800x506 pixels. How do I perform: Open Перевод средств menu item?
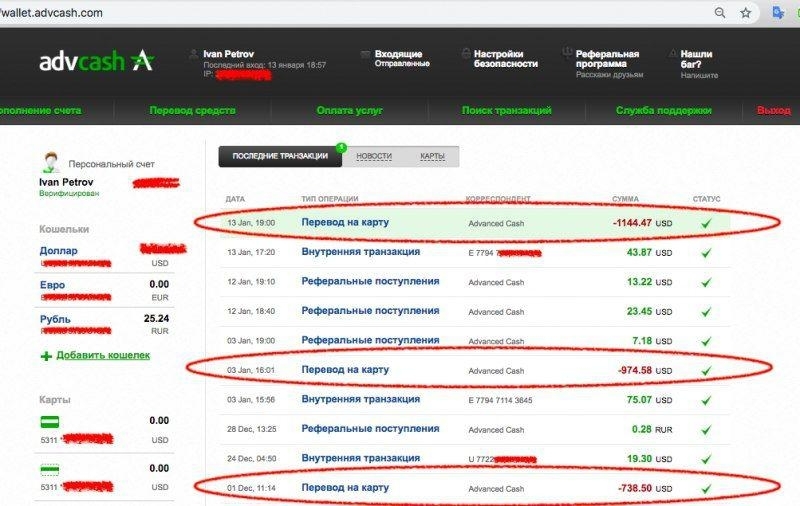(x=192, y=111)
